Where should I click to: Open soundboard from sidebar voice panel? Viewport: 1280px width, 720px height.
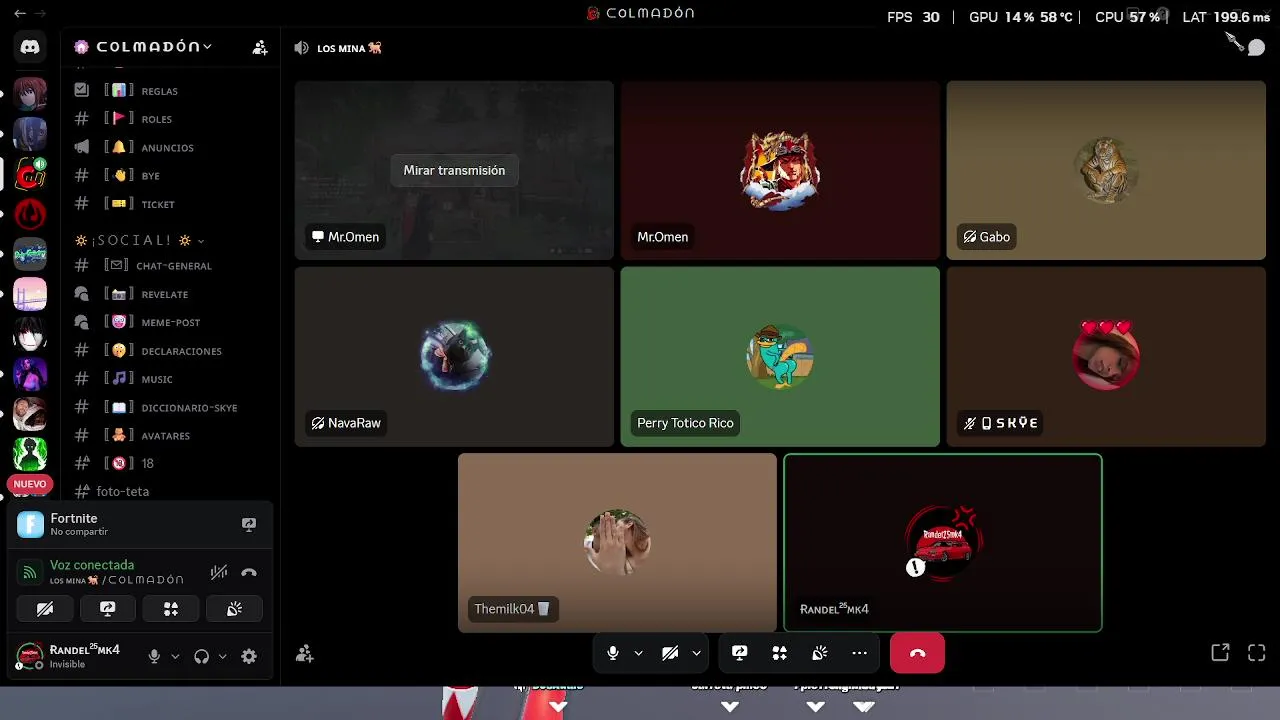(x=234, y=609)
